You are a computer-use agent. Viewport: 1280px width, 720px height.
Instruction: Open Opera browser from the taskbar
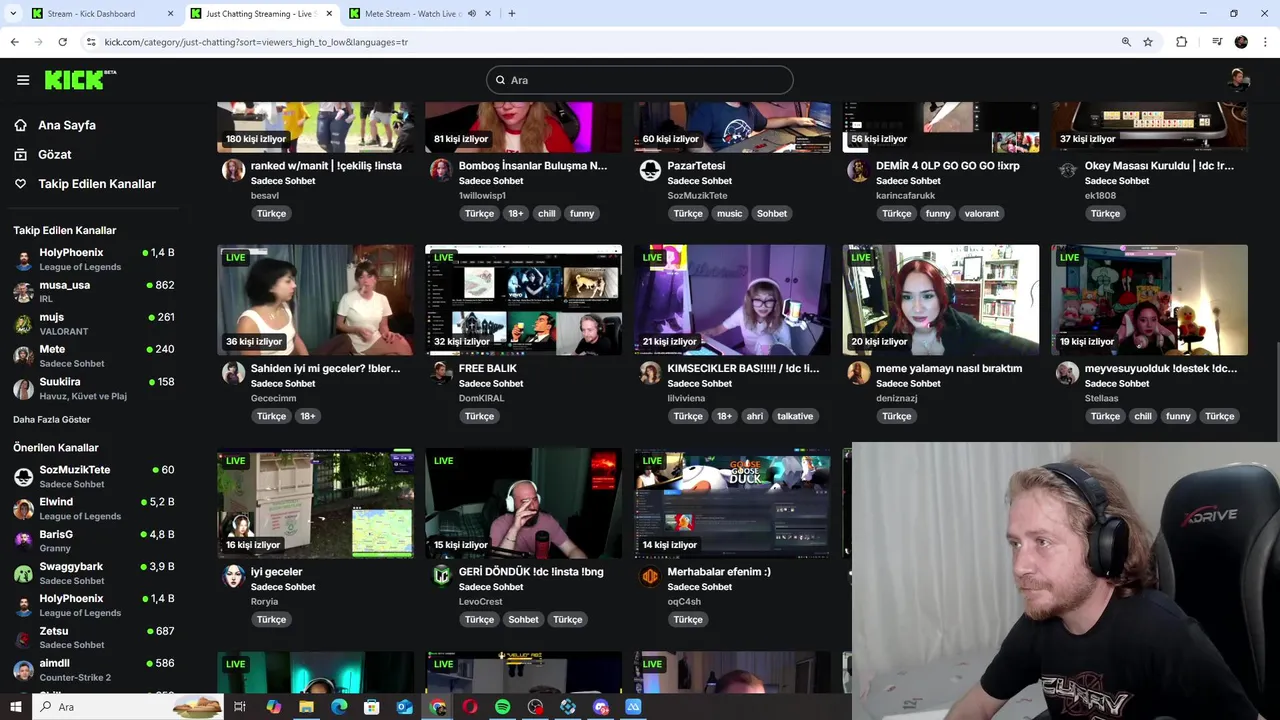(469, 707)
